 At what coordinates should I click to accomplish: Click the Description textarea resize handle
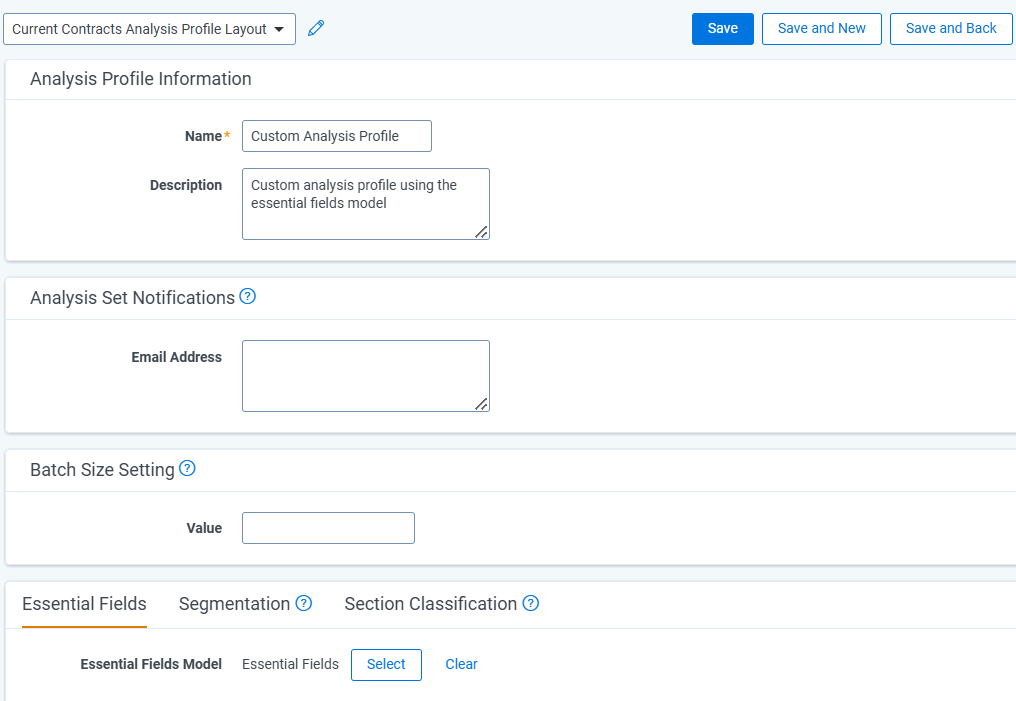481,232
